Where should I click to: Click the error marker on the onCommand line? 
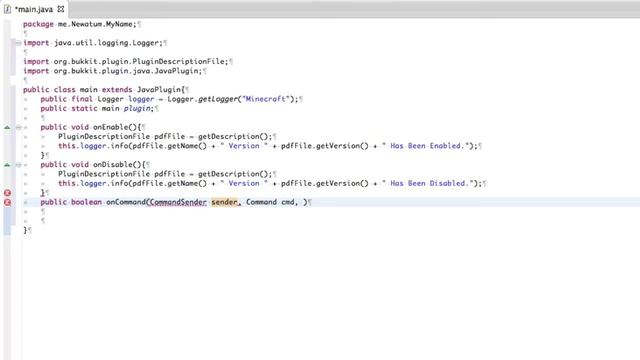[x=7, y=202]
